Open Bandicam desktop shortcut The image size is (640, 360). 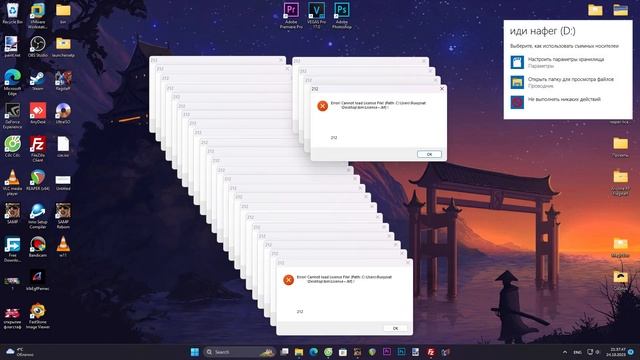click(x=38, y=247)
